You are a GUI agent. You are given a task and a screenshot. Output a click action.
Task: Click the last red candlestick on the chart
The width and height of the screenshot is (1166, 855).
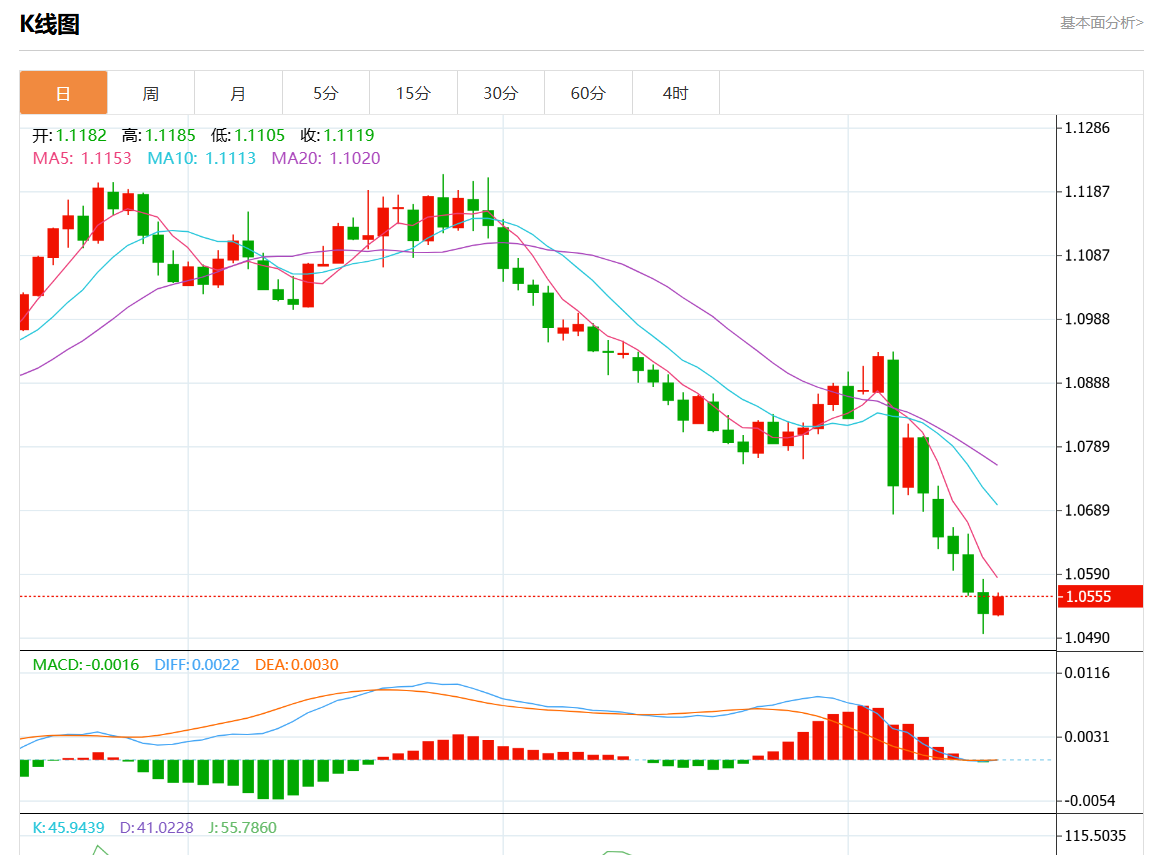click(998, 605)
